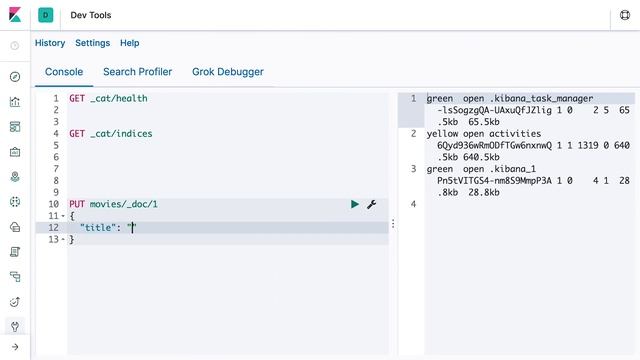Toggle the fold arrow on line 13
The height and width of the screenshot is (360, 640).
63,240
